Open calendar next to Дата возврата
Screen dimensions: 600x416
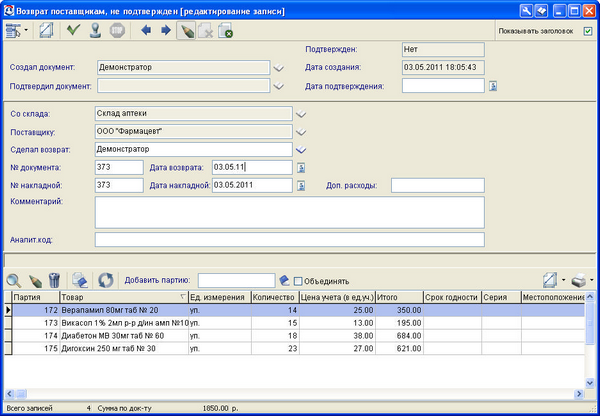coord(301,168)
